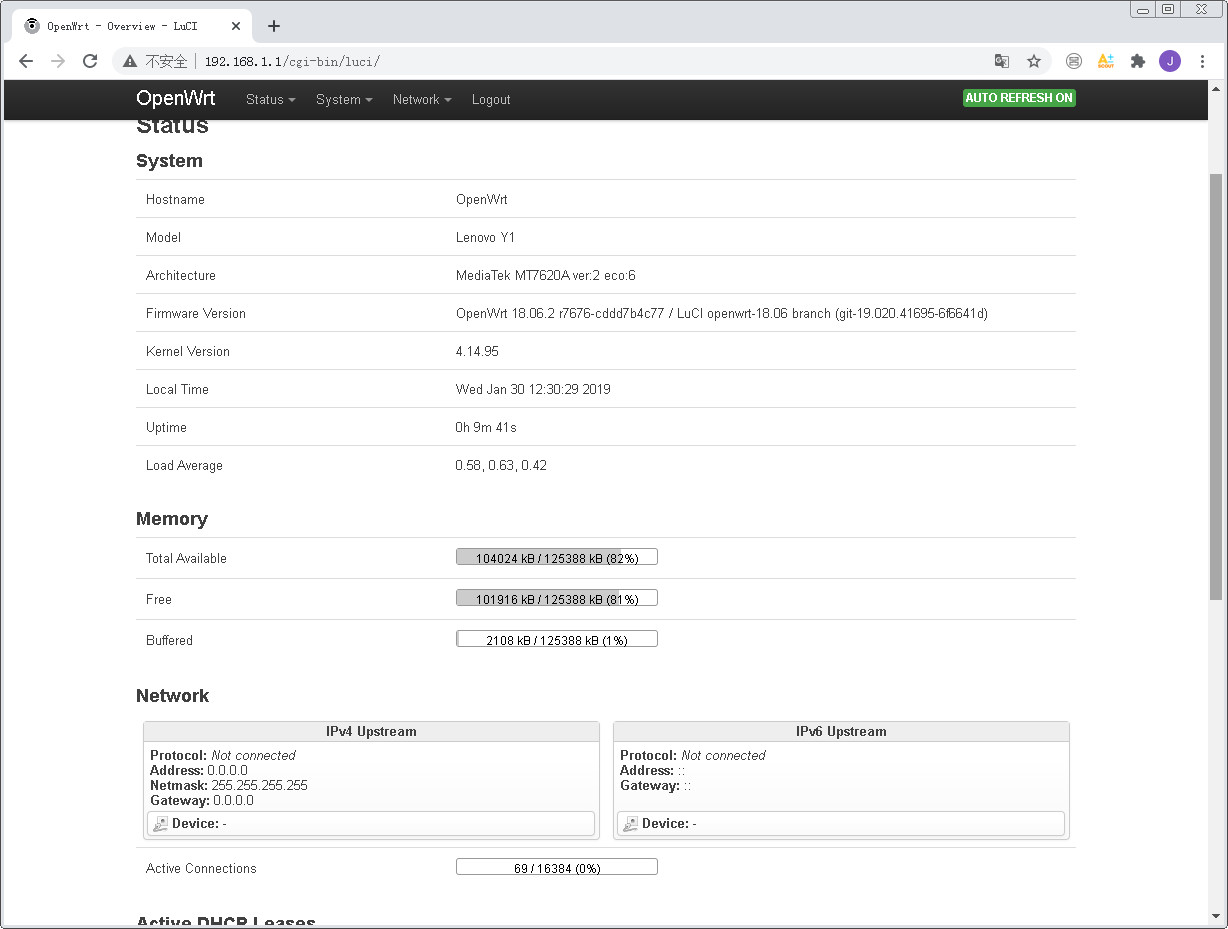The height and width of the screenshot is (929, 1228).
Task: Click the IPv4 Upstream panel header
Action: [371, 731]
